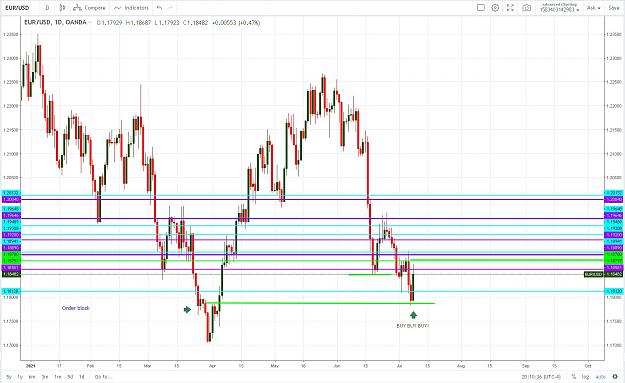The height and width of the screenshot is (383, 625).
Task: Open chart settings gear in top toolbar
Action: 495,8
